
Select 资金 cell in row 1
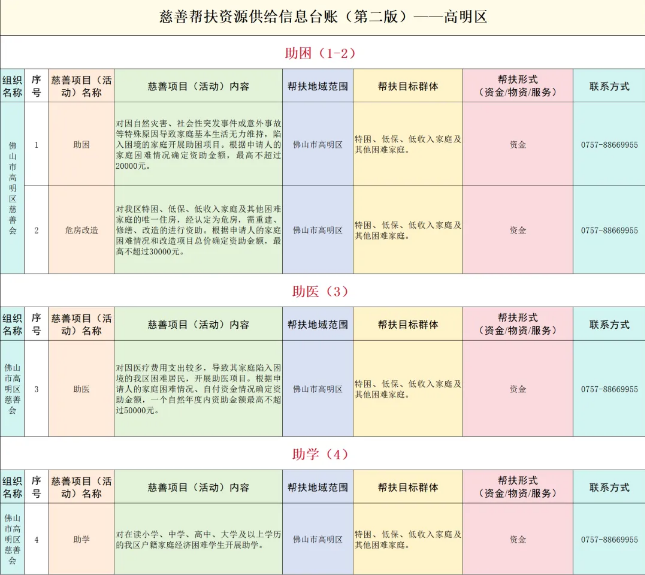click(x=518, y=144)
